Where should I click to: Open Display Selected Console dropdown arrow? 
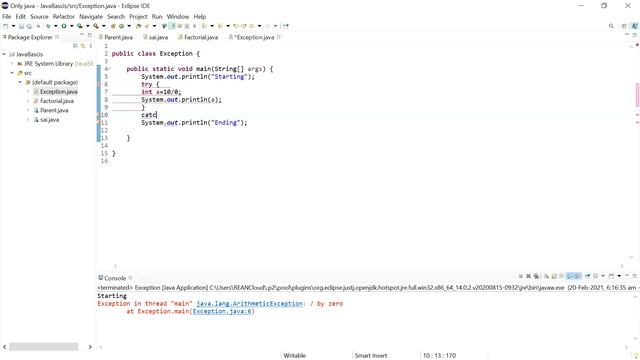tap(603, 276)
